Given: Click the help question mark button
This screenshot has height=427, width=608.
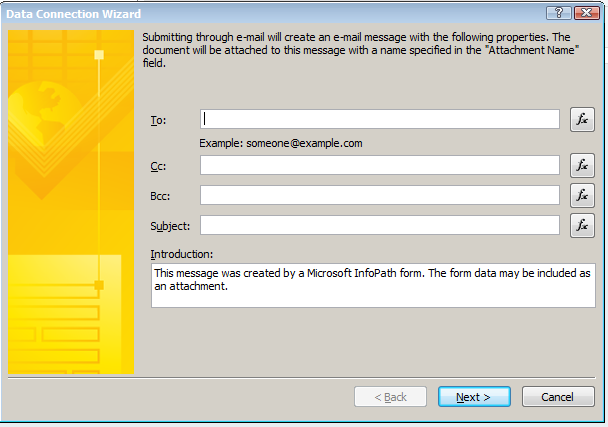Looking at the screenshot, I should coord(559,13).
